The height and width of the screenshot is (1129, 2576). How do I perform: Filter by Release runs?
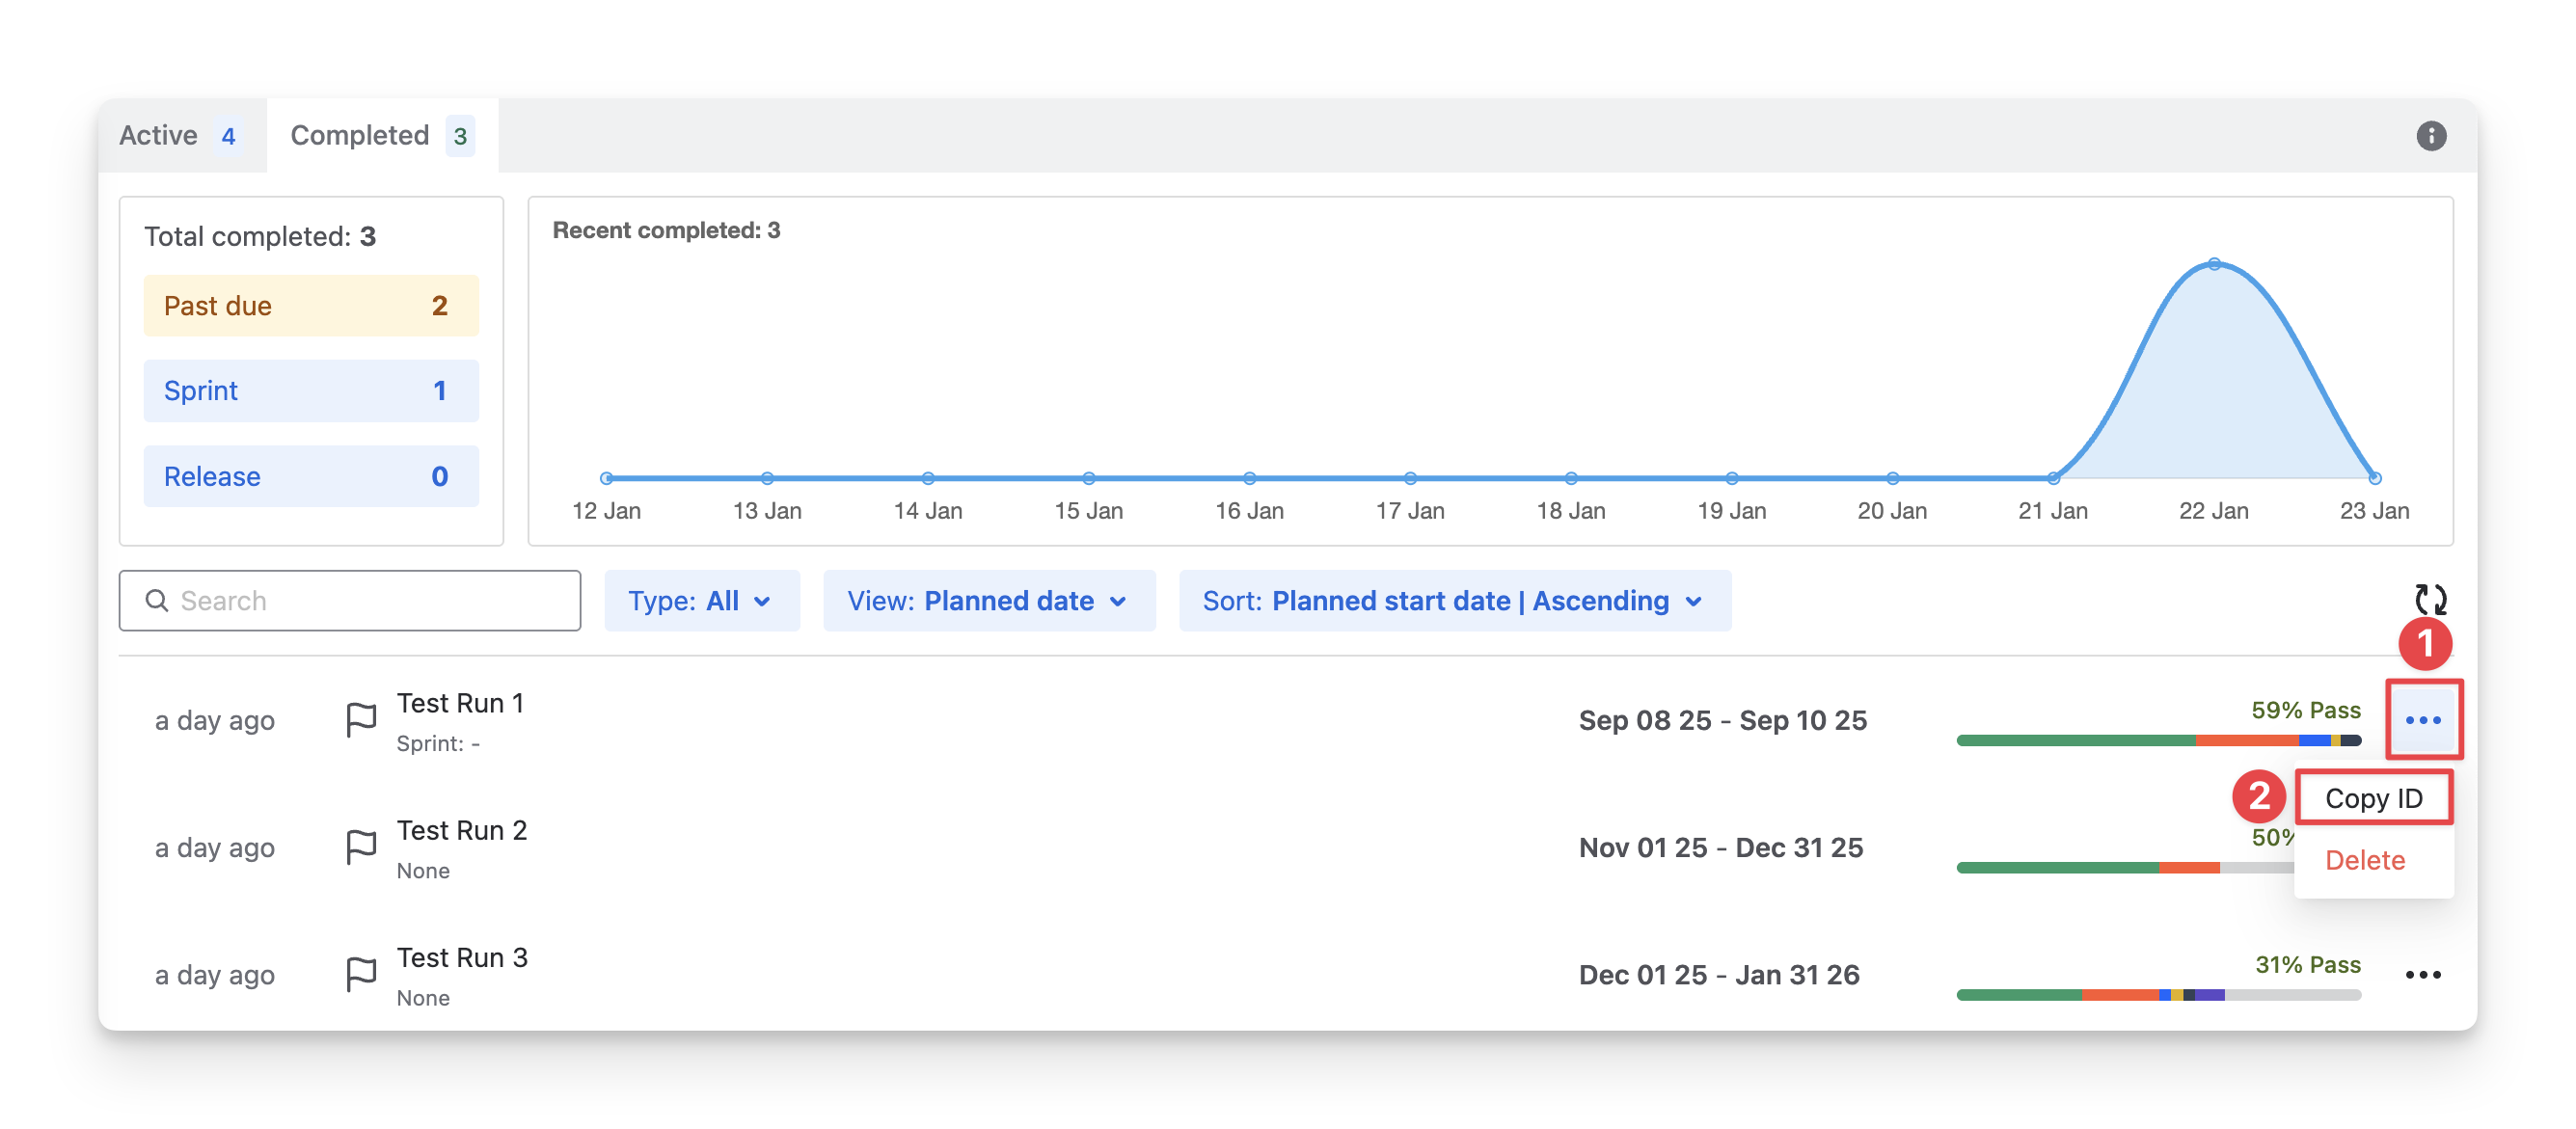pos(311,476)
